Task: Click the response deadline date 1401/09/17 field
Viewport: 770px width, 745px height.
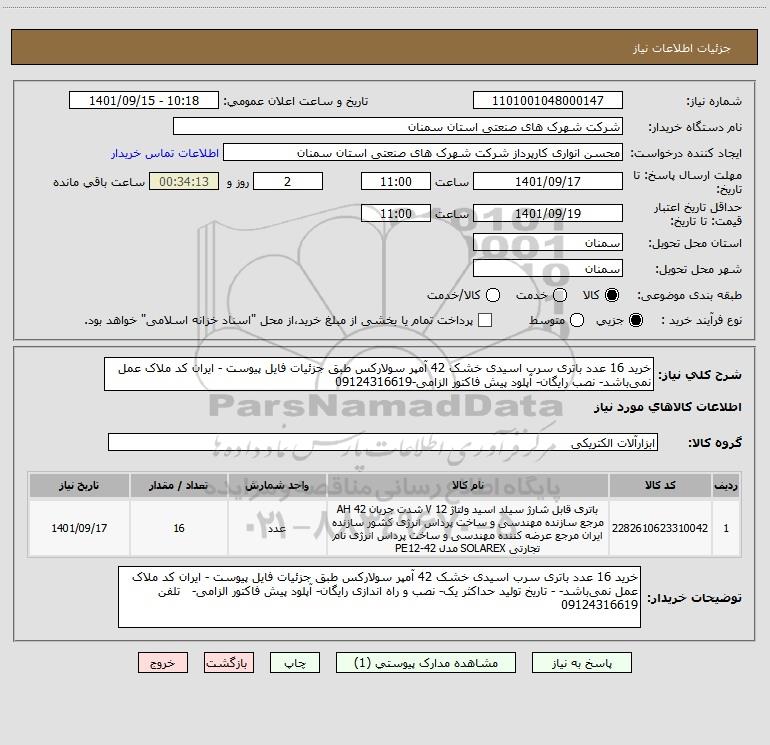Action: pos(548,181)
